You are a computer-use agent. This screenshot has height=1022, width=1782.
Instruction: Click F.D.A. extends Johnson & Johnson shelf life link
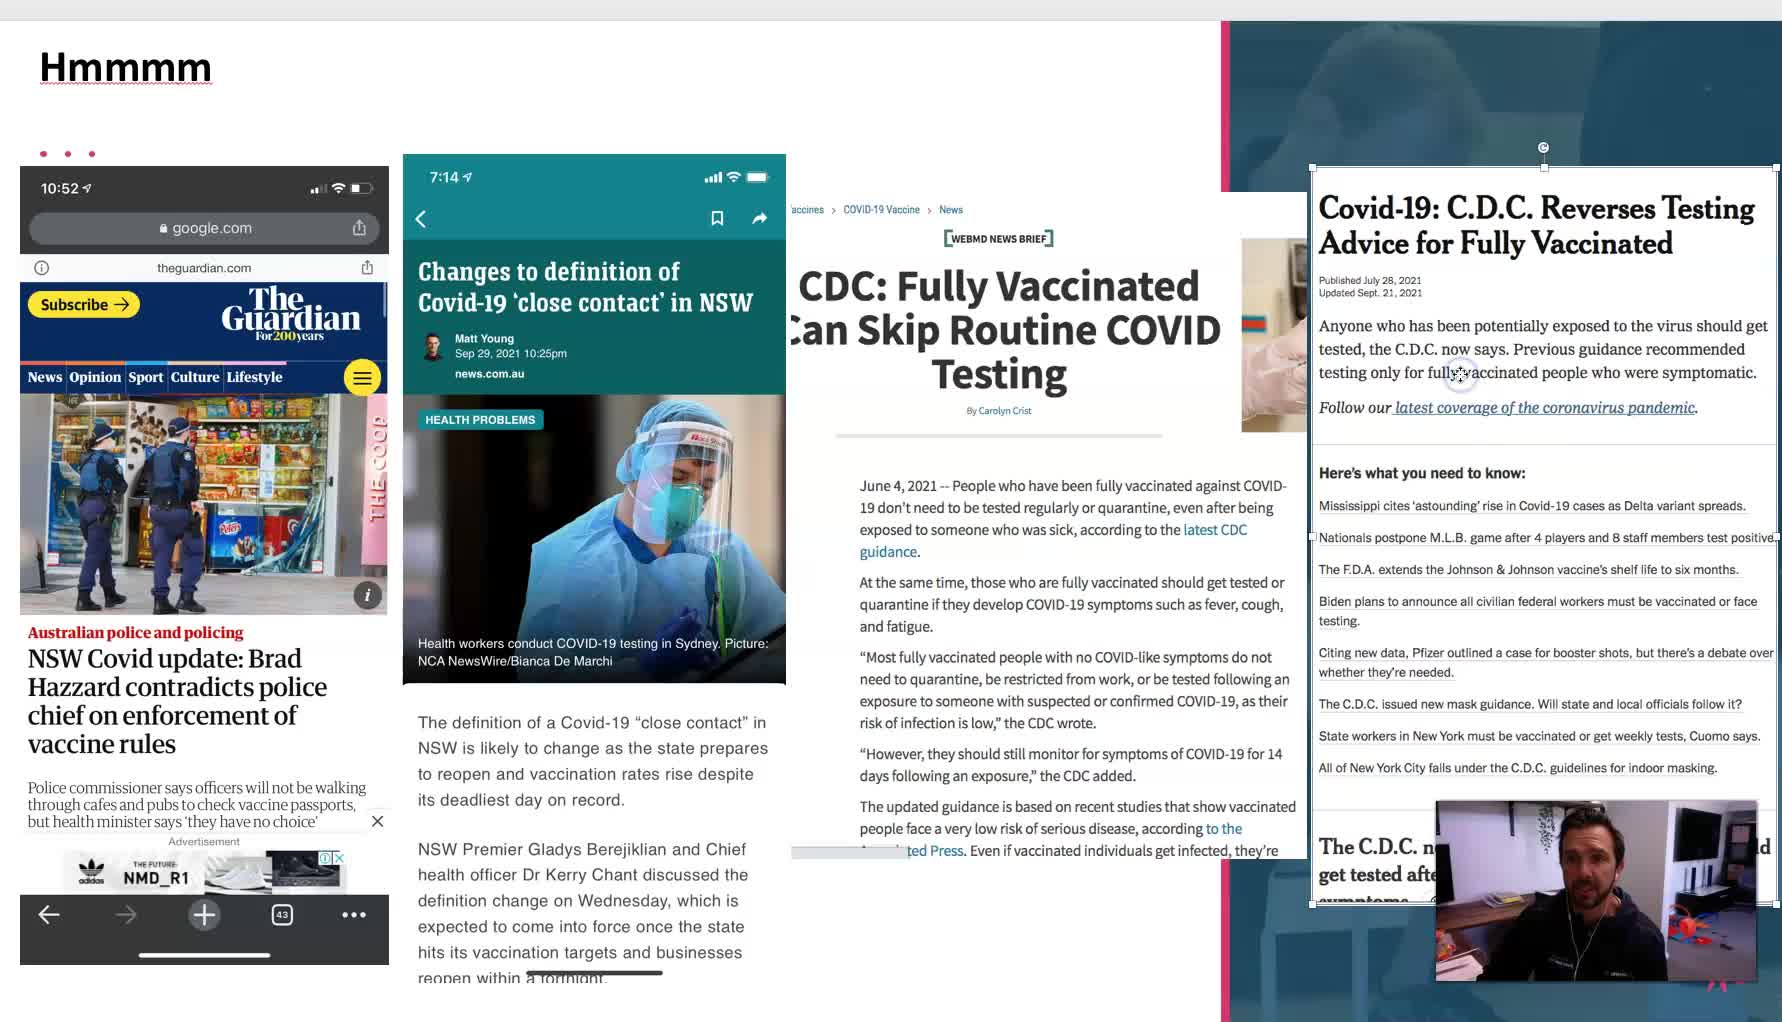(1528, 570)
